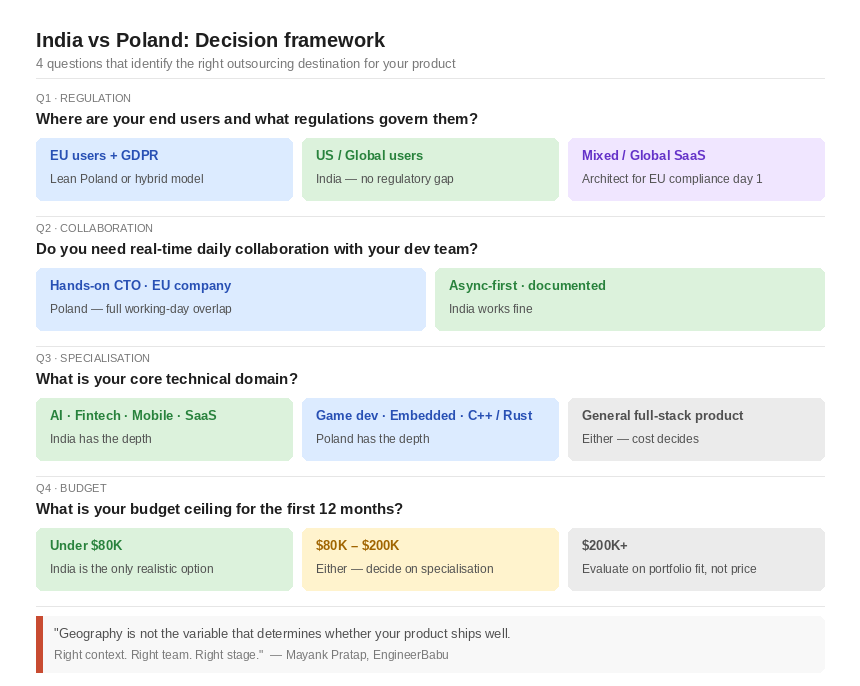This screenshot has height=686, width=860.
Task: Click the budget ceiling question heading
Action: point(219,509)
